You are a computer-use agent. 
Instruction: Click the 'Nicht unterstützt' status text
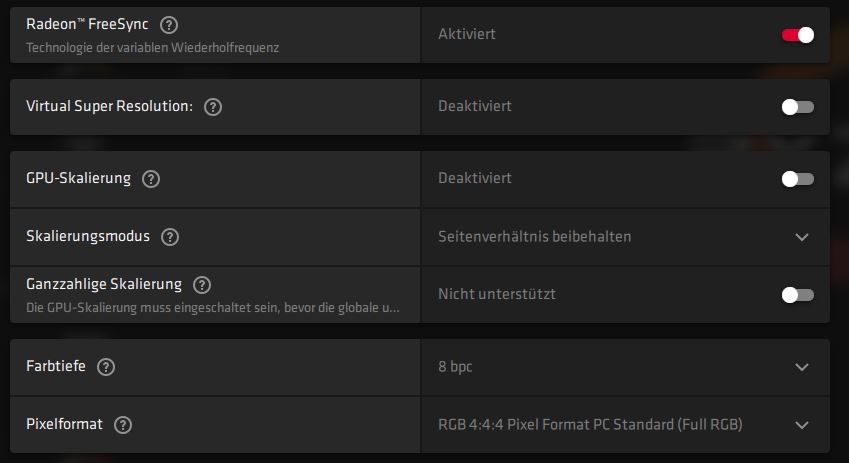(496, 295)
